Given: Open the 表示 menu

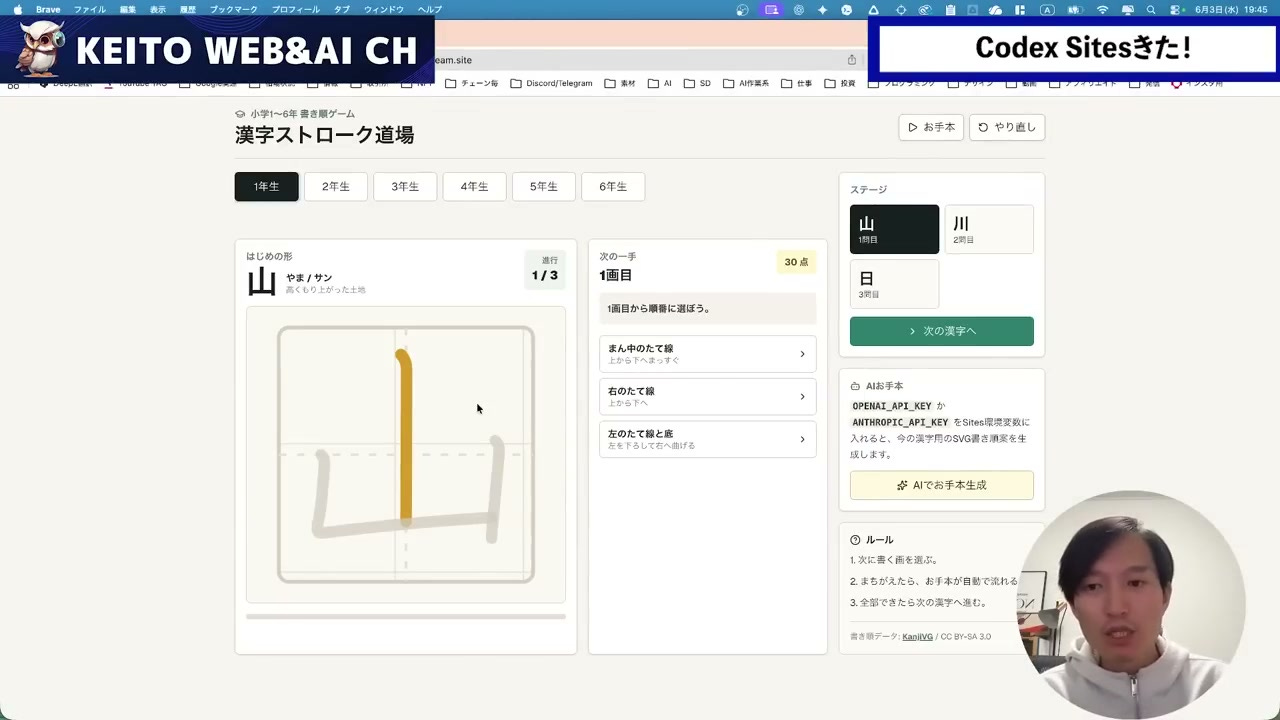Looking at the screenshot, I should pyautogui.click(x=158, y=9).
